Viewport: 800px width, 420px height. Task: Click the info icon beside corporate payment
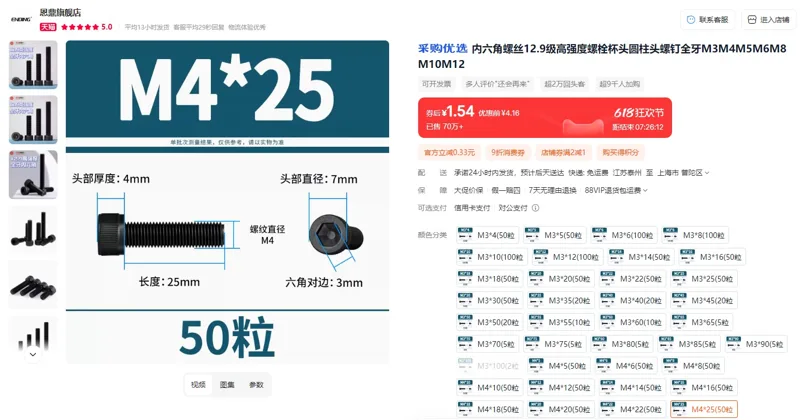(x=535, y=208)
